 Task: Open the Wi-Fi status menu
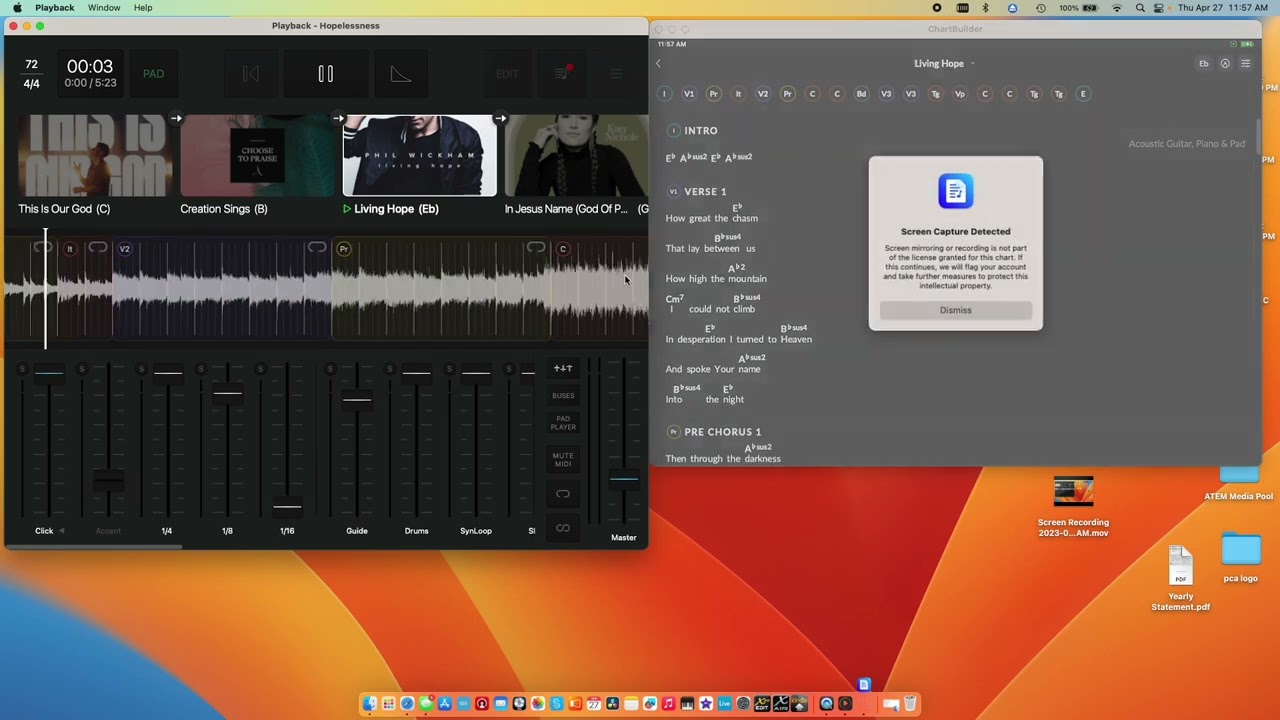1117,8
